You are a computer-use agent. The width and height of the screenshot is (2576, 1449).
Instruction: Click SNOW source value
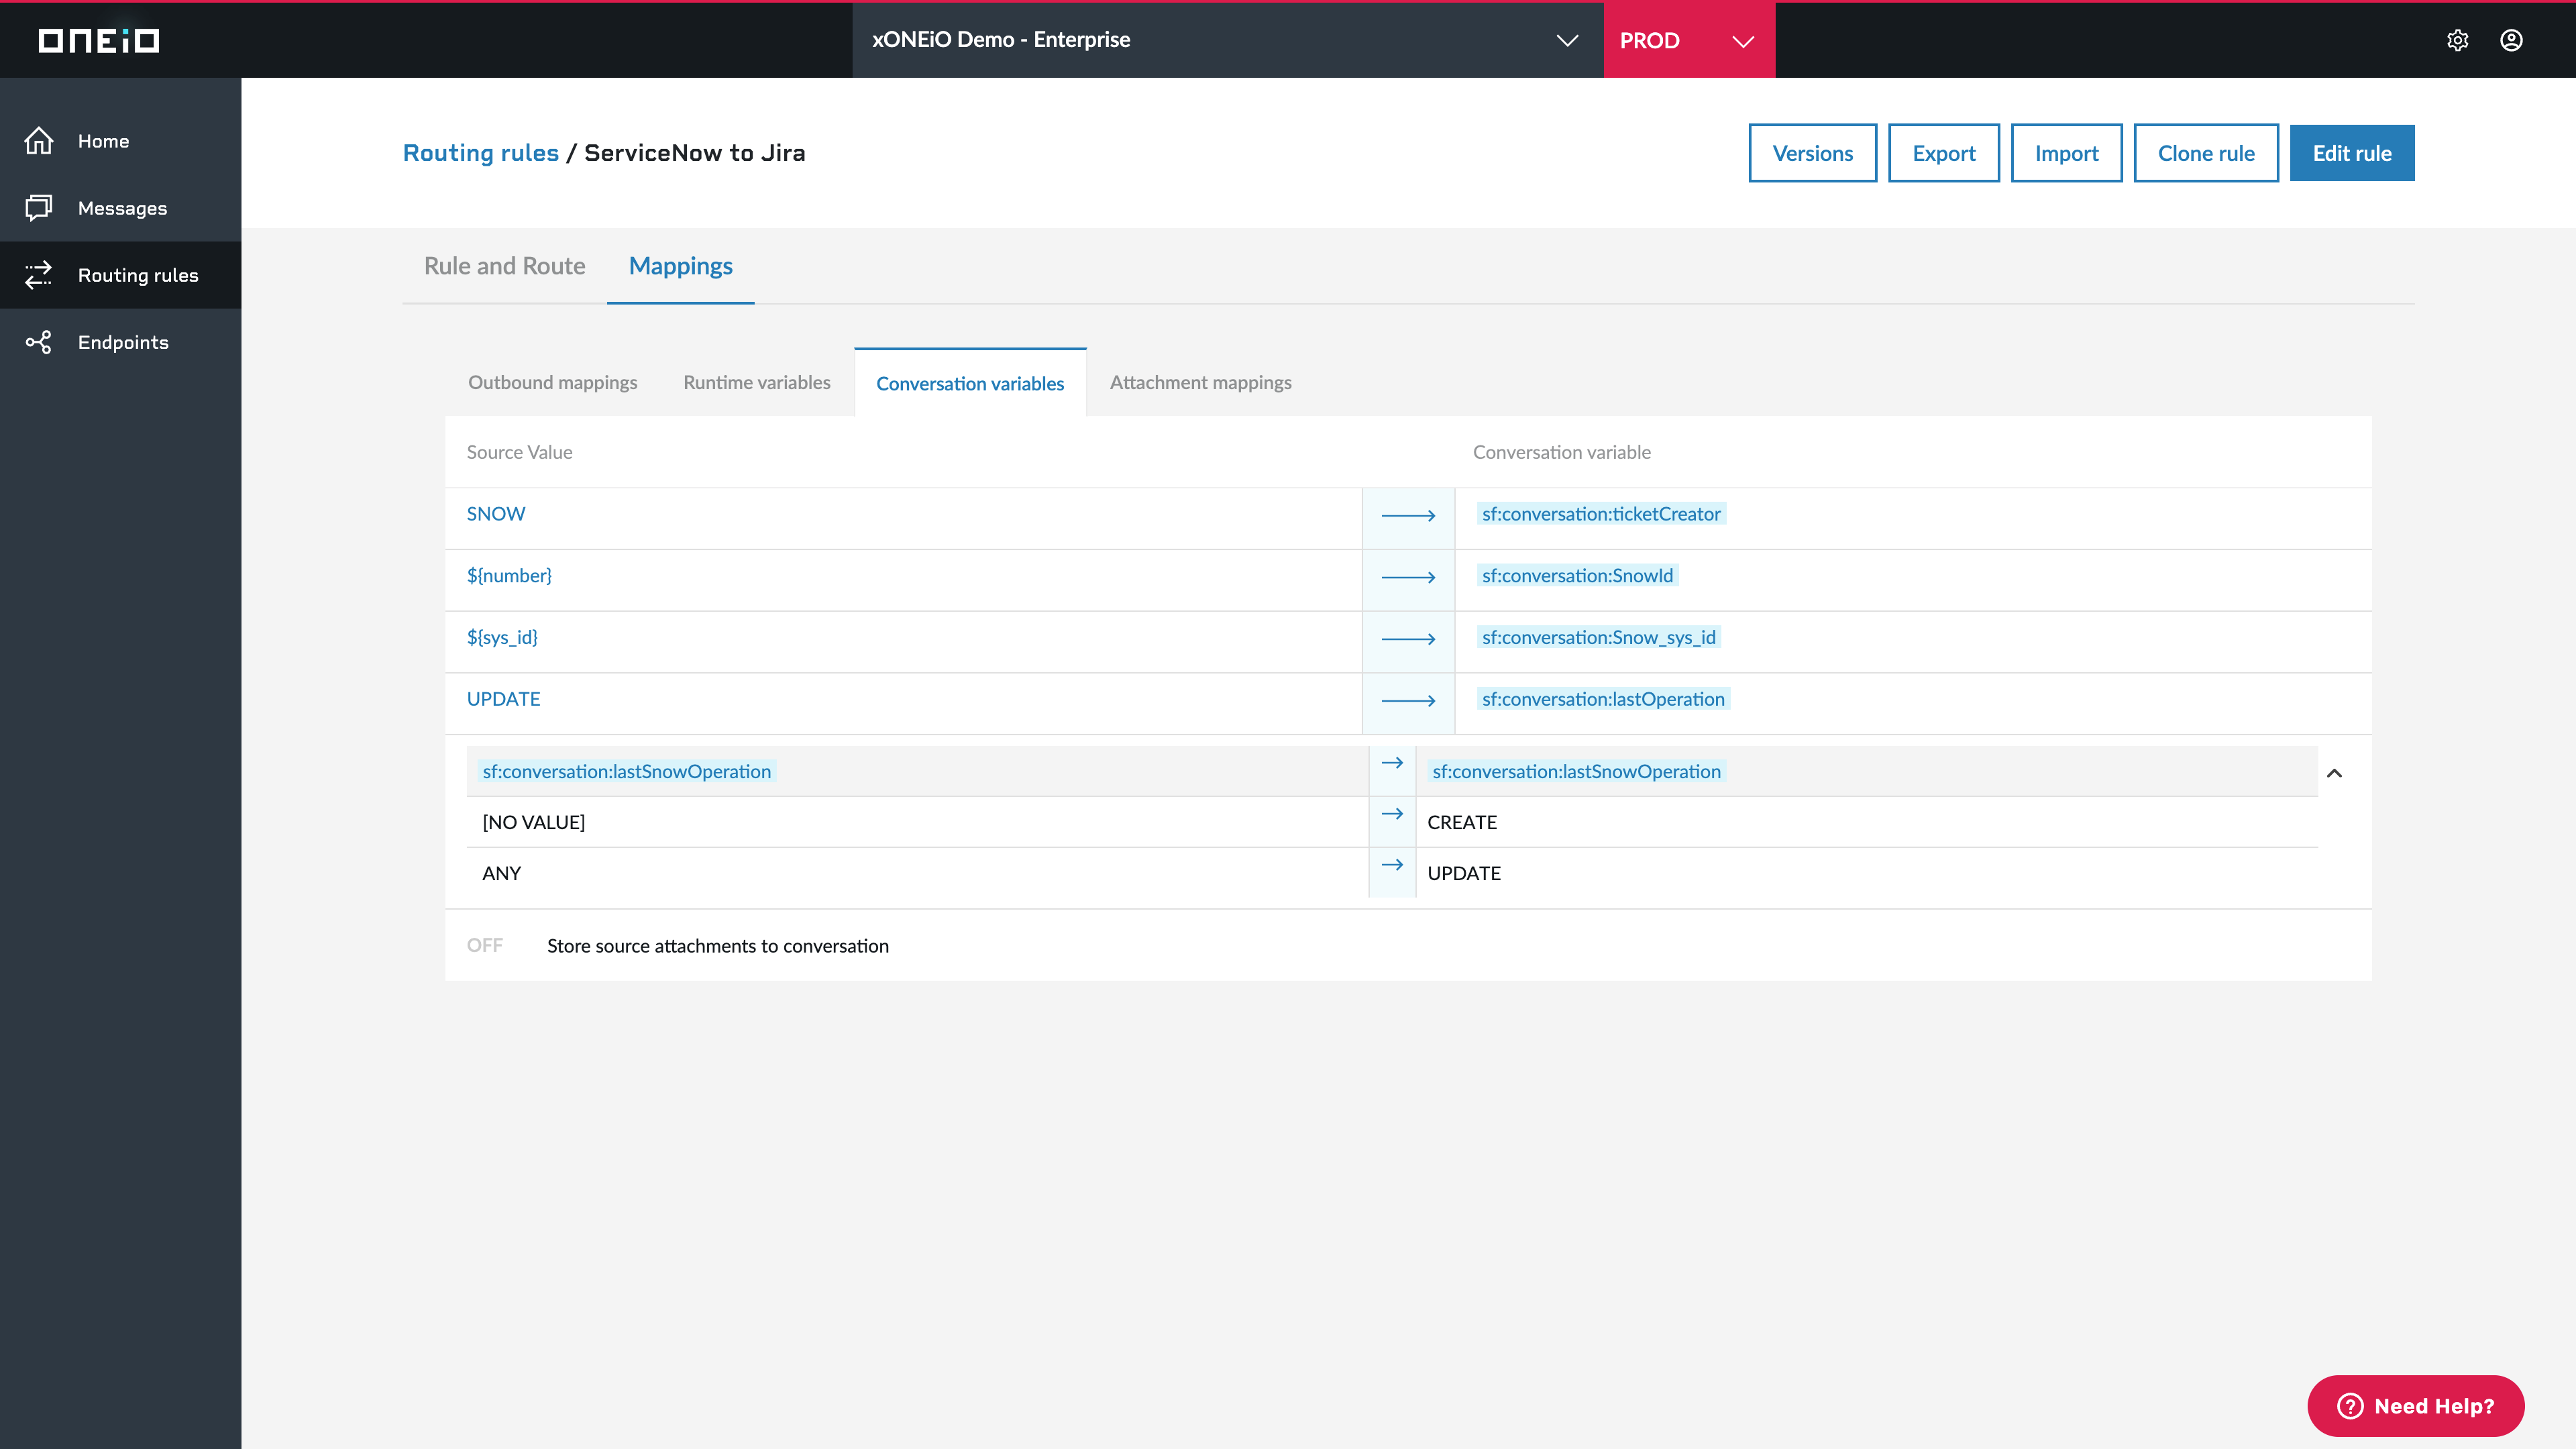click(495, 514)
